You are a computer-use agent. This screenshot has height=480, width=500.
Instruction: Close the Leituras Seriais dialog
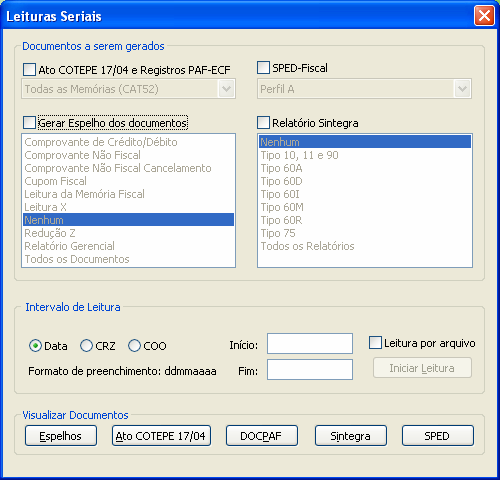coord(484,16)
